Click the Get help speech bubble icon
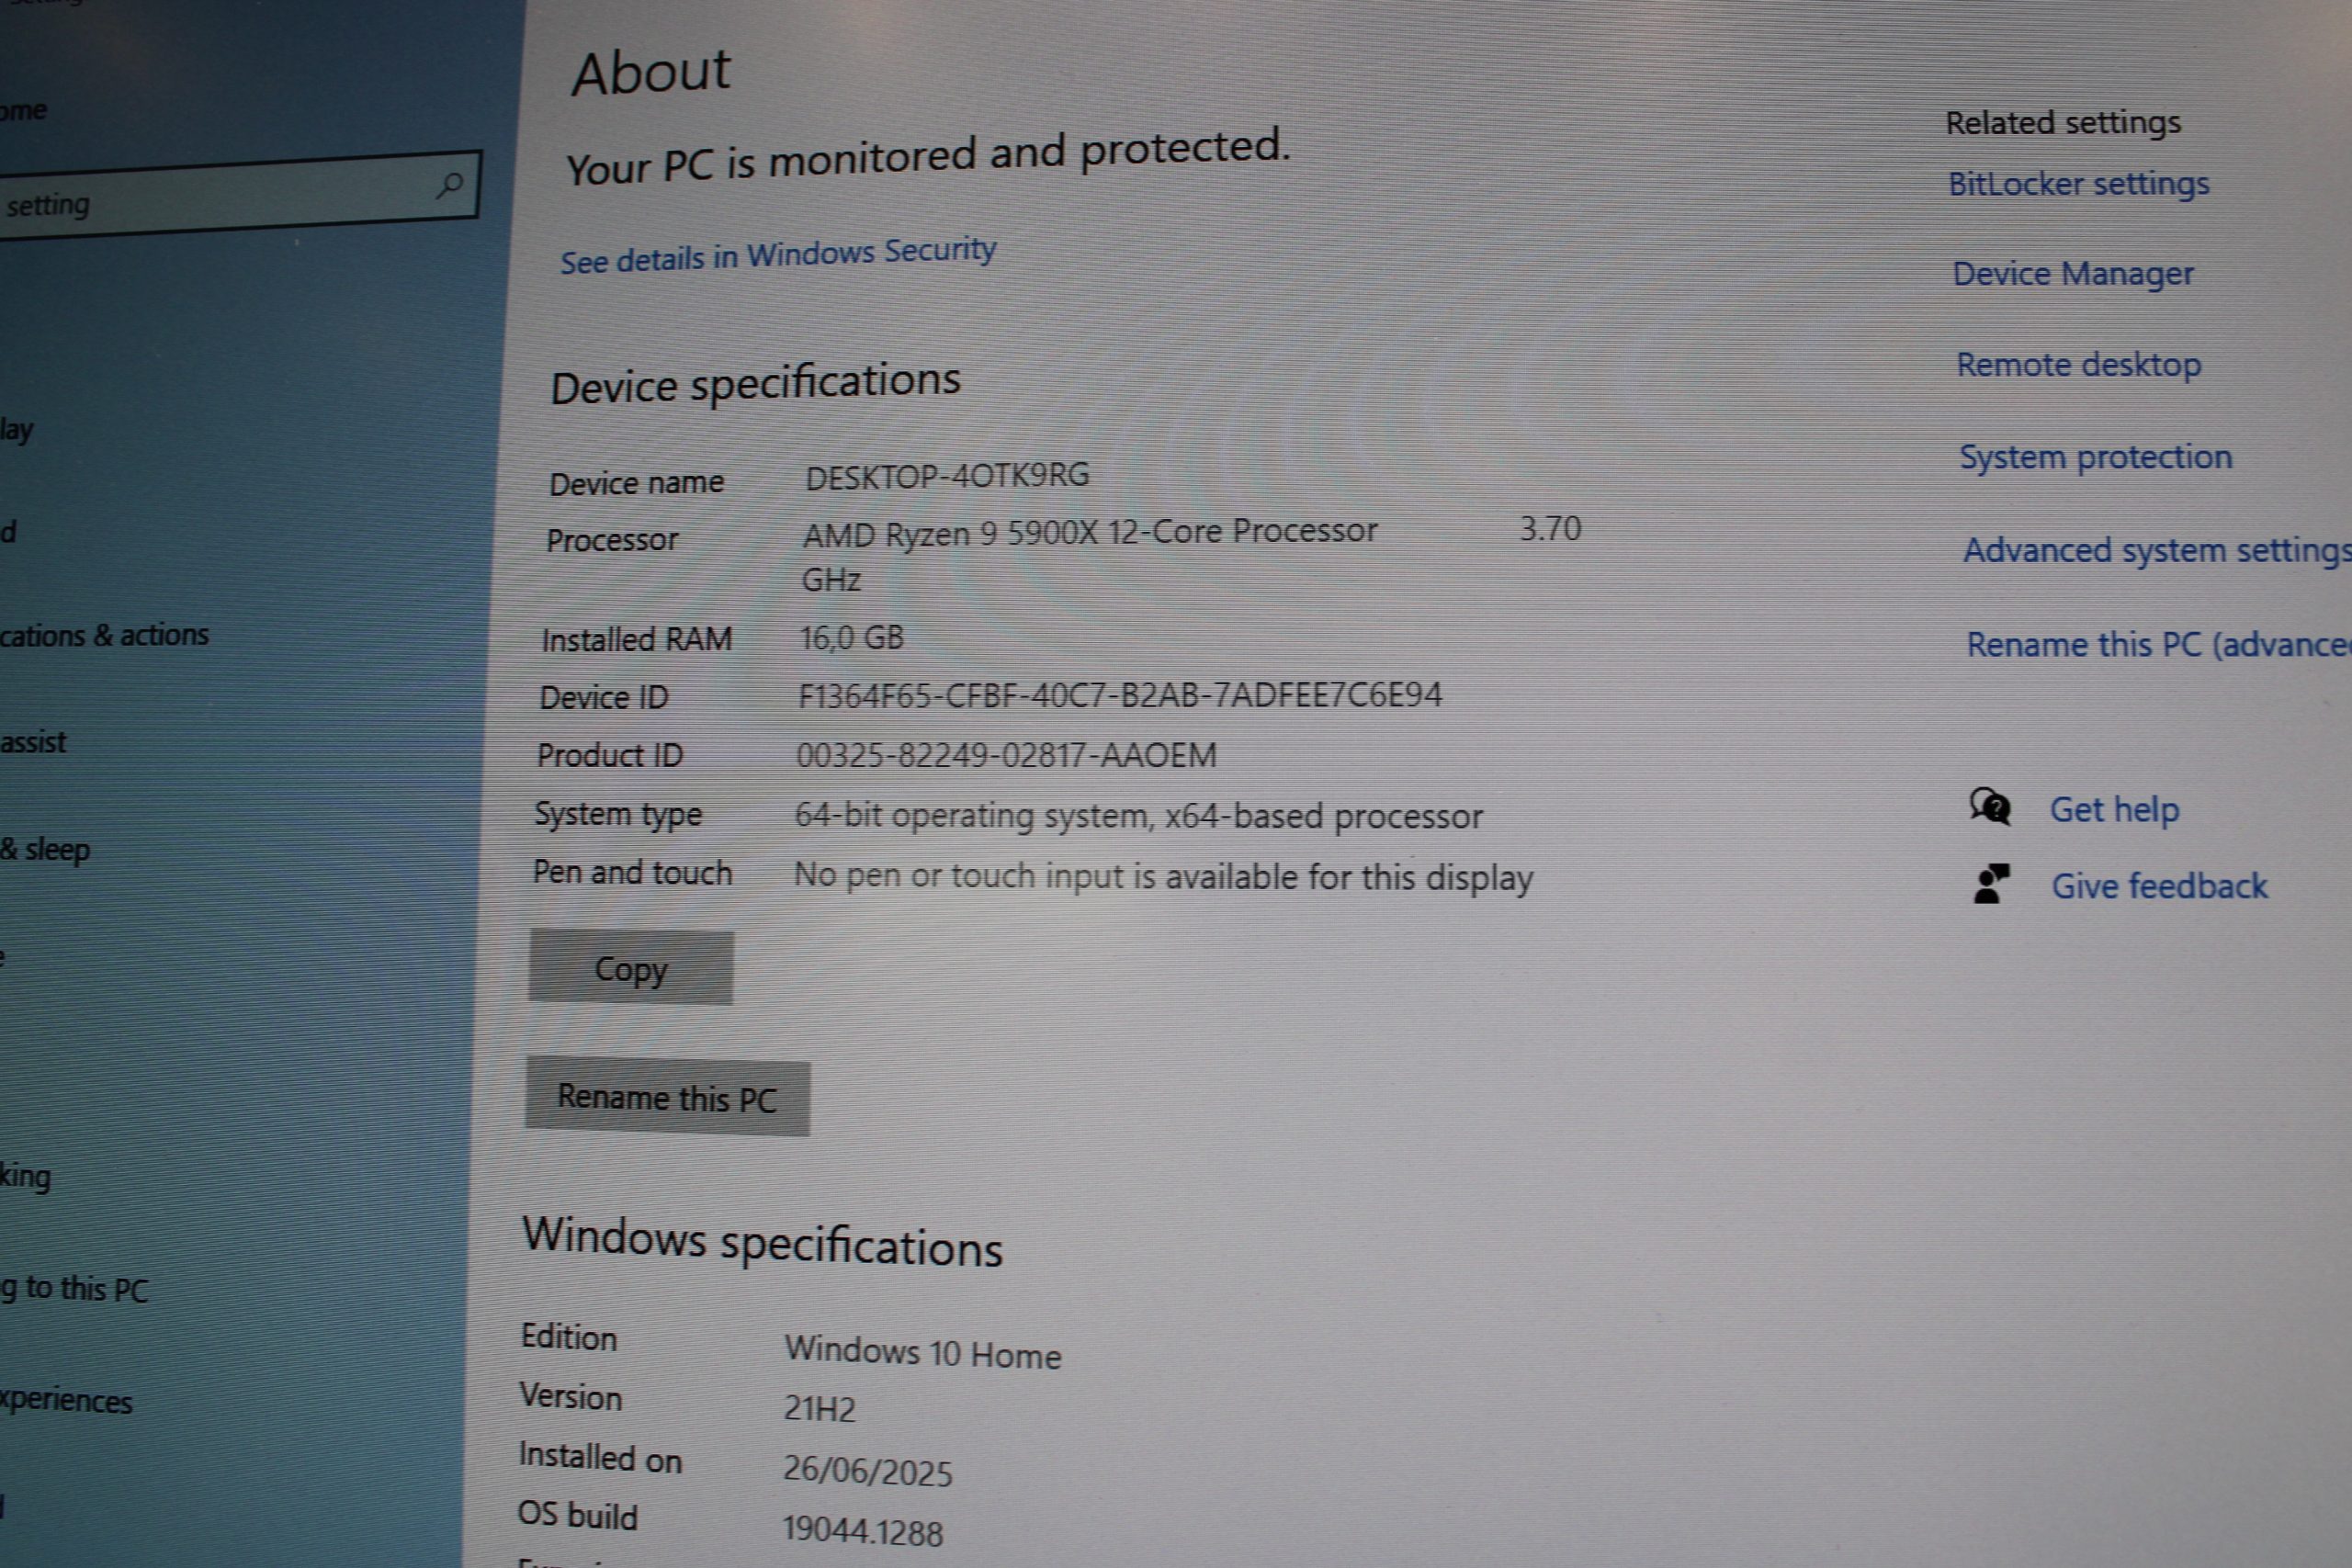Viewport: 2352px width, 1568px height. click(x=1990, y=806)
